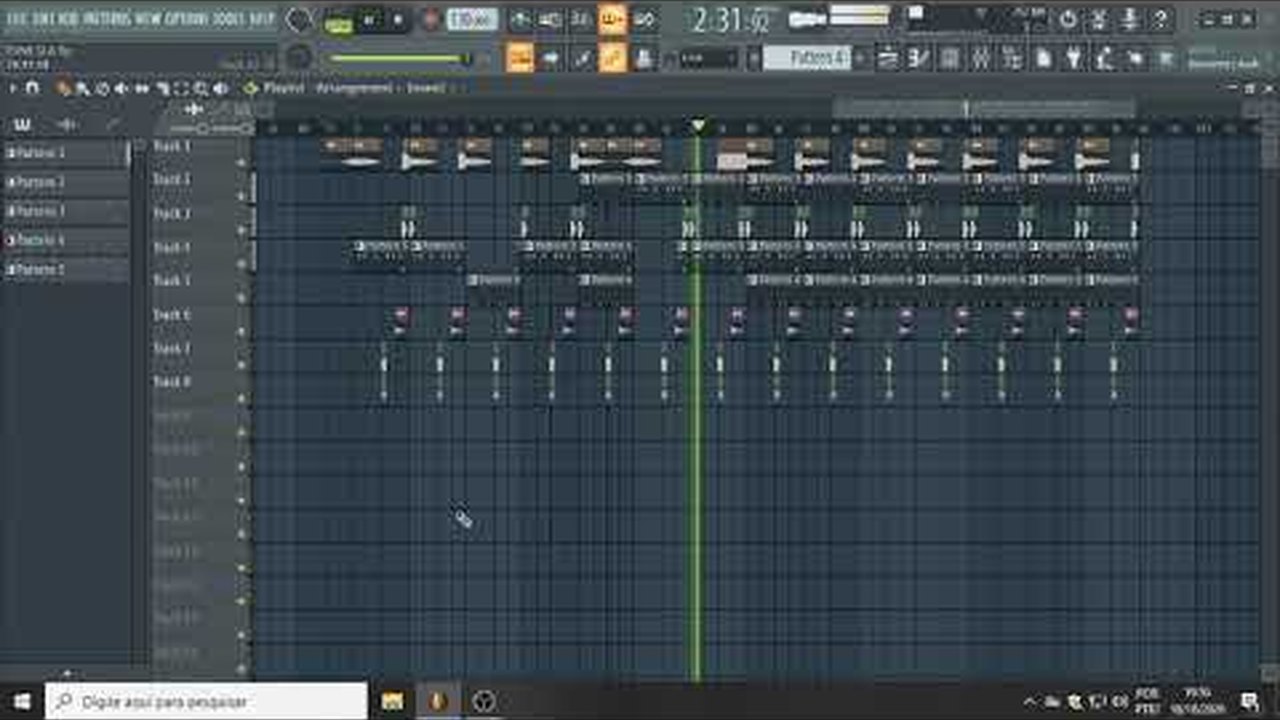Click the time display showing 2:31
Viewport: 1280px width, 720px height.
coord(732,19)
